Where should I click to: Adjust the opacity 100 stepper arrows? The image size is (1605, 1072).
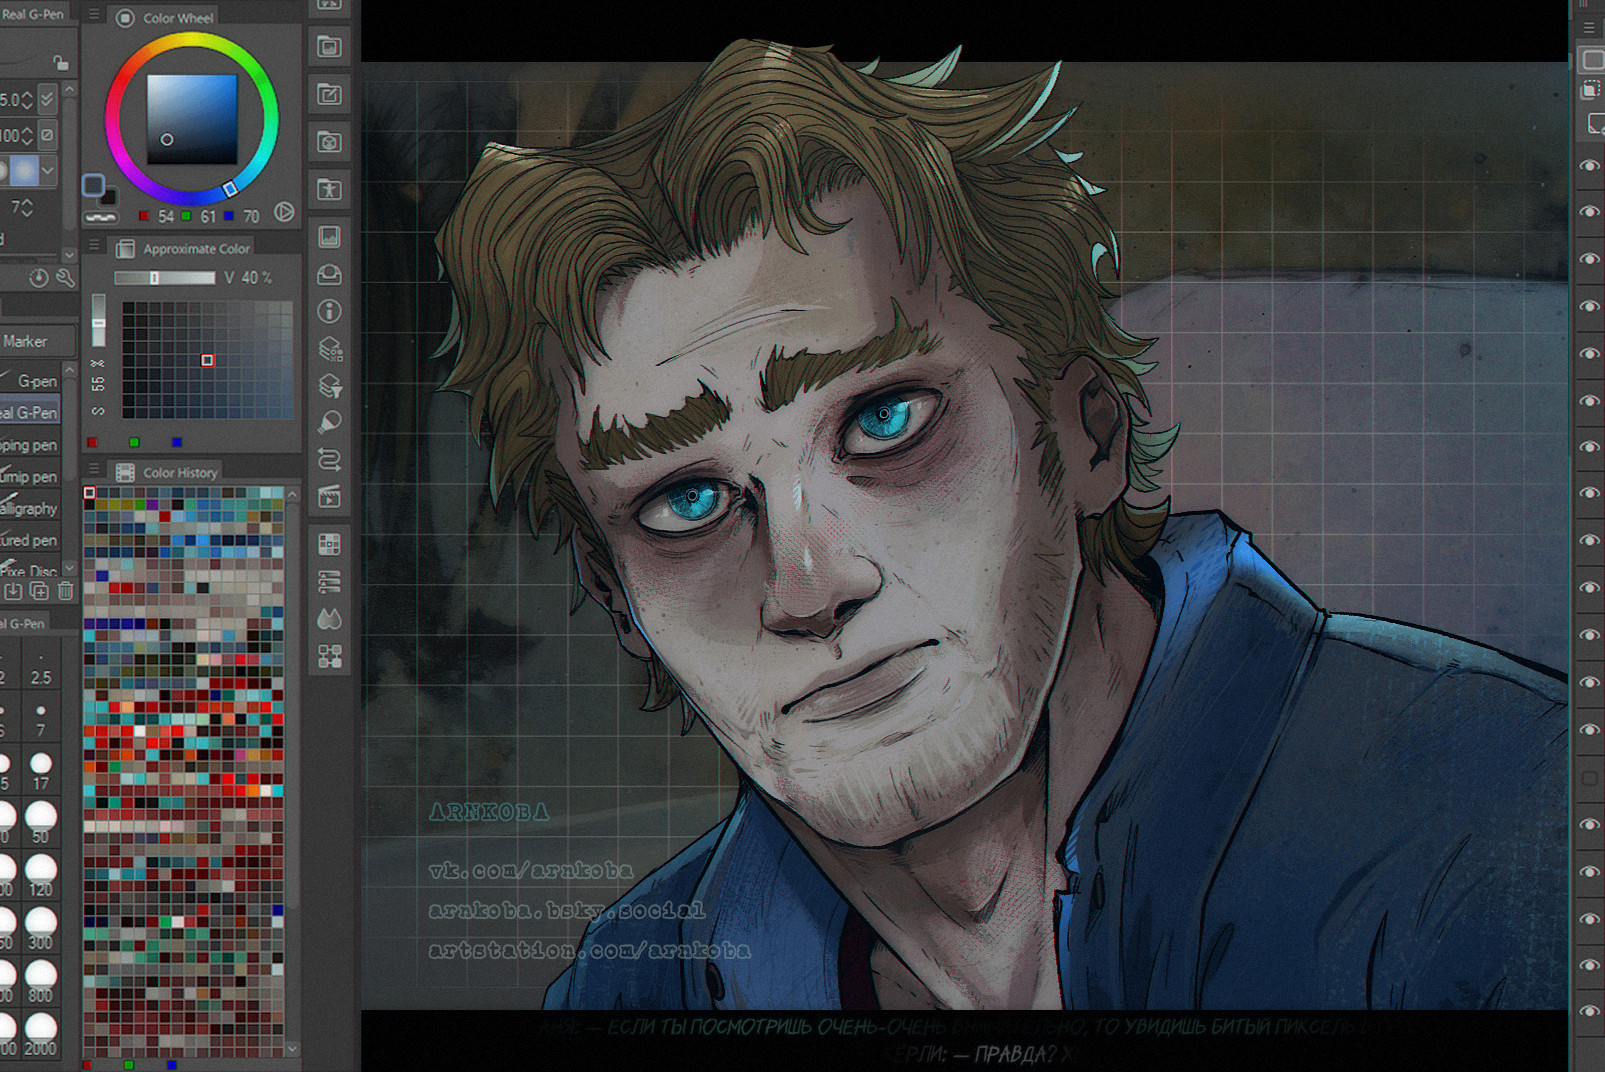click(27, 134)
